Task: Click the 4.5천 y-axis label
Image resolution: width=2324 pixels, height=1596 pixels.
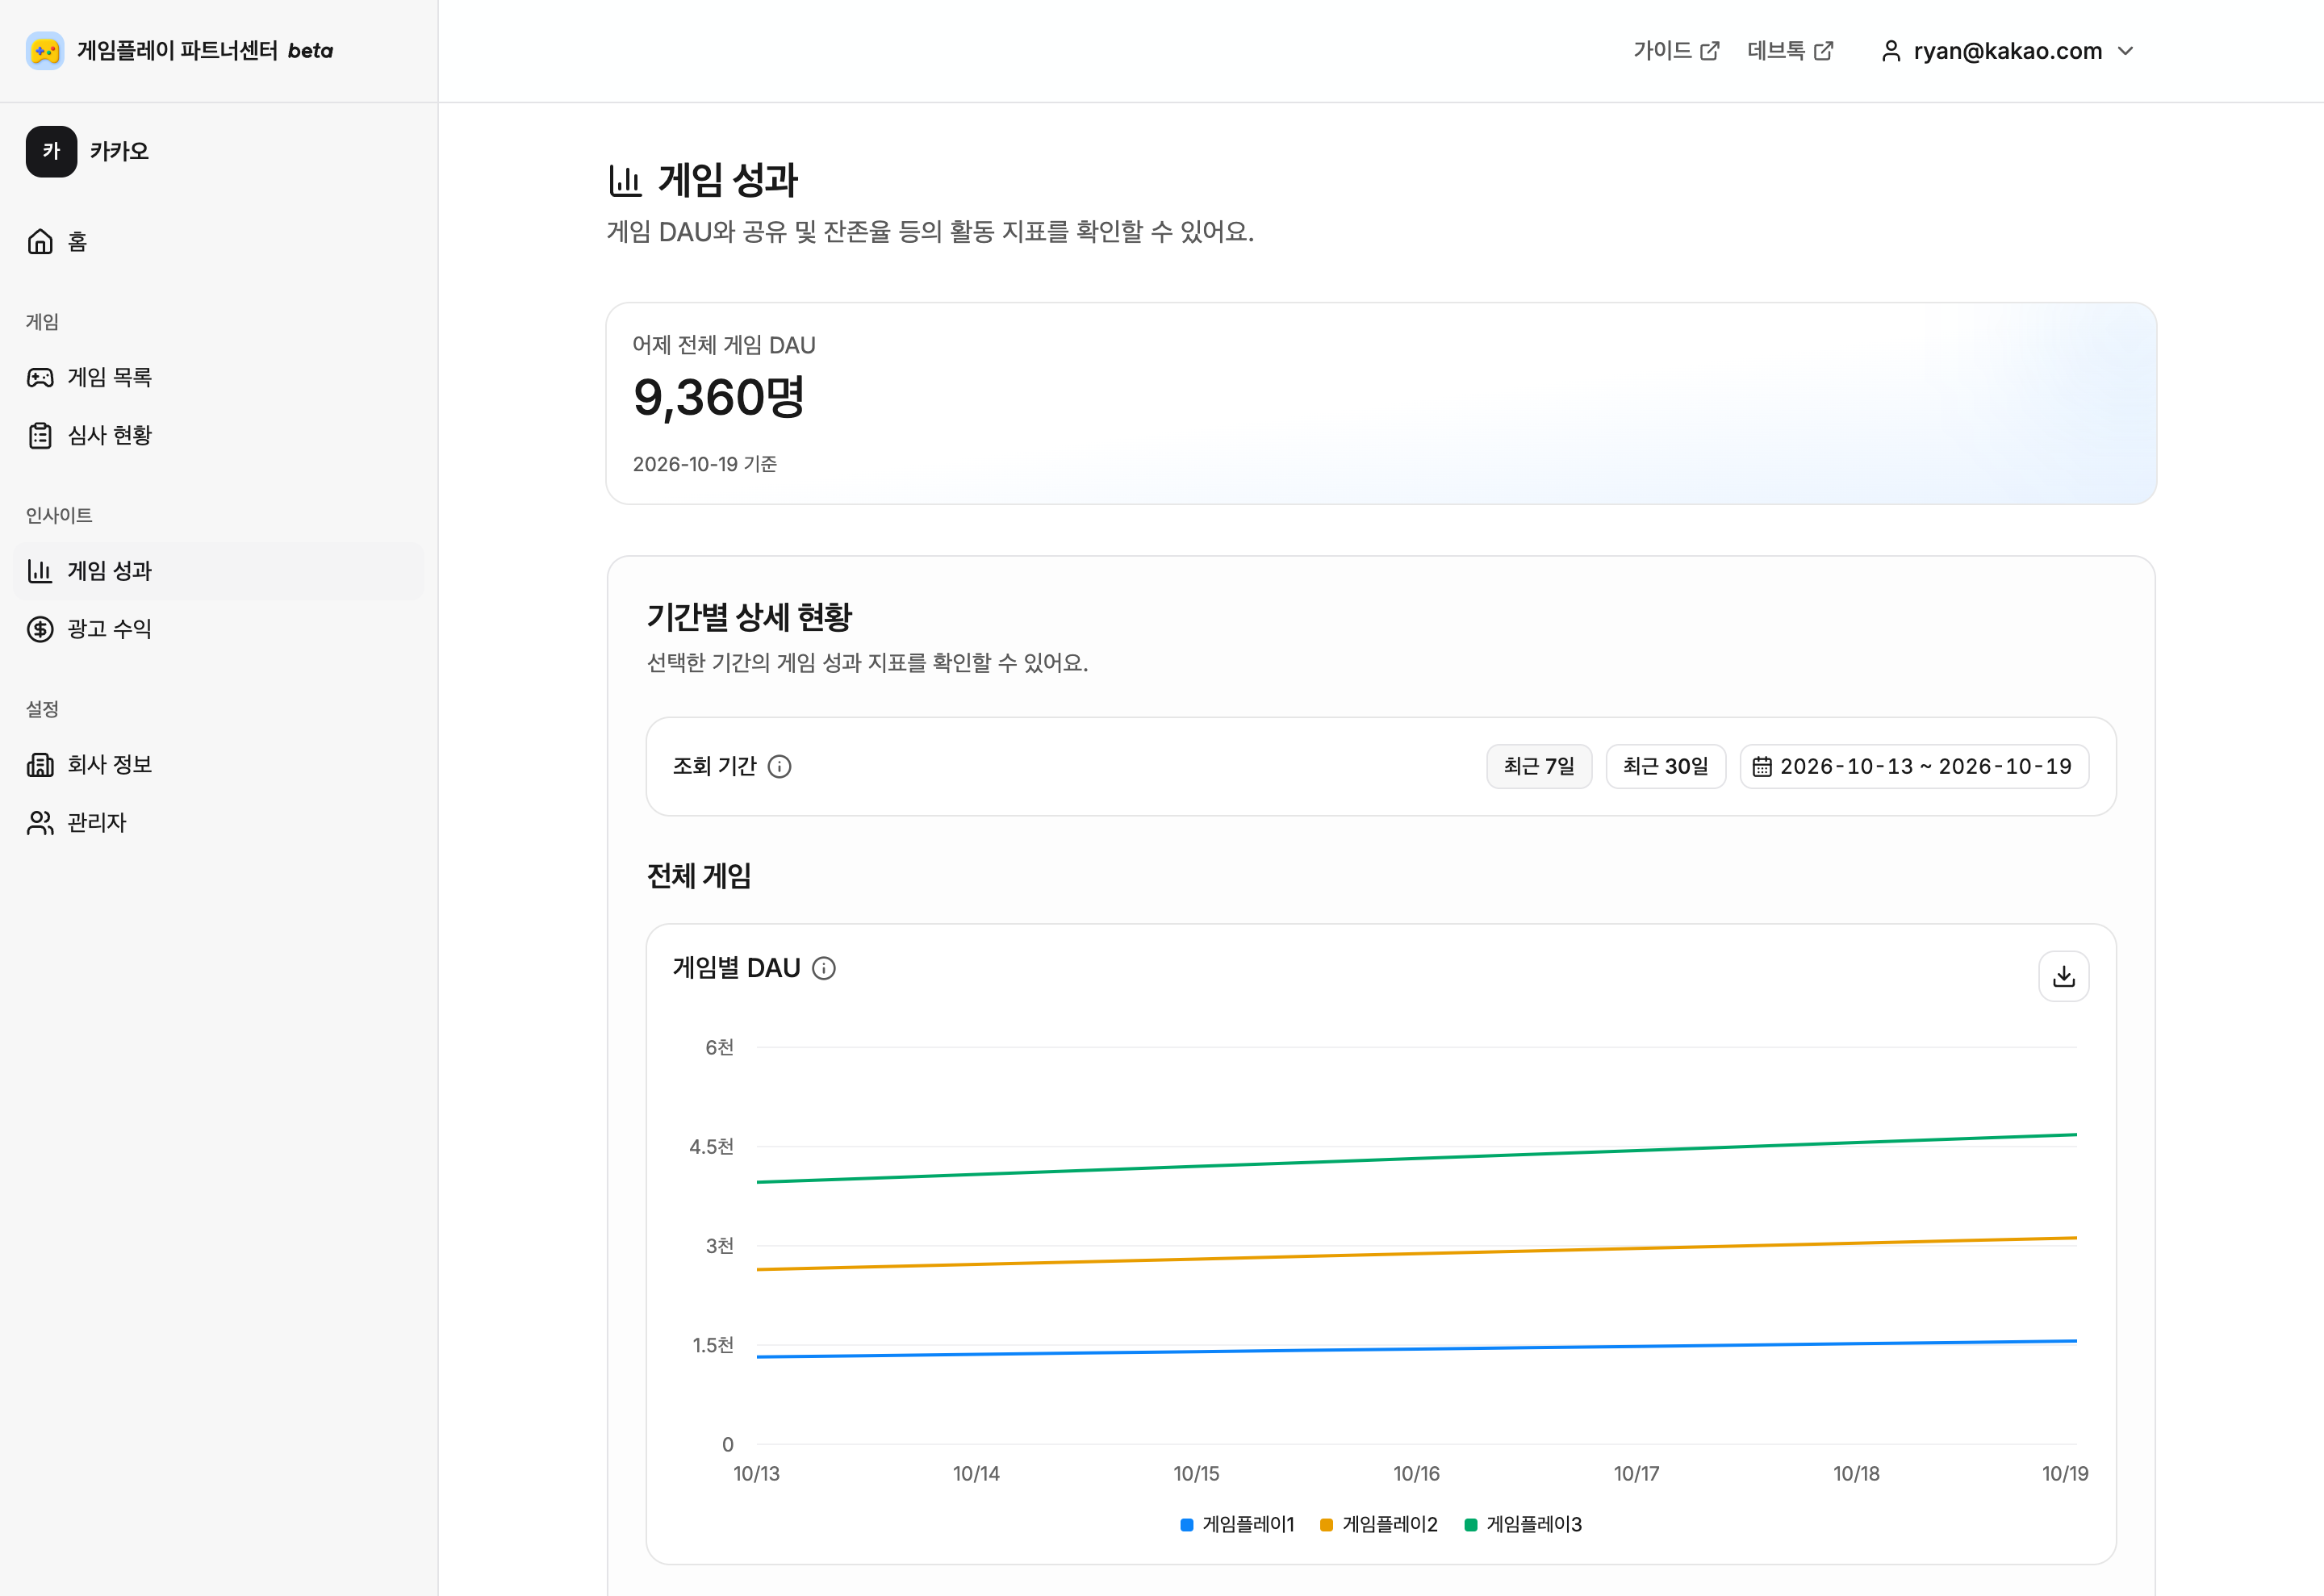Action: pyautogui.click(x=711, y=1147)
